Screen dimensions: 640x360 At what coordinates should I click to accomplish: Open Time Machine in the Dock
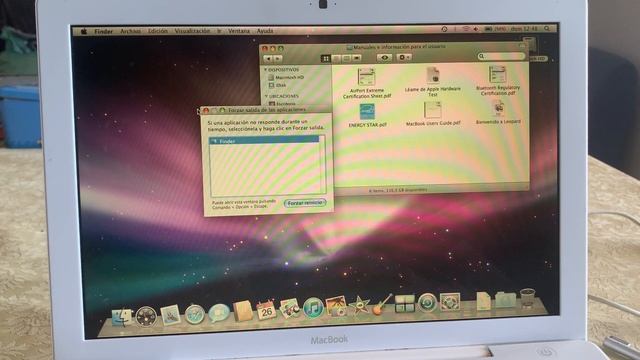point(427,303)
